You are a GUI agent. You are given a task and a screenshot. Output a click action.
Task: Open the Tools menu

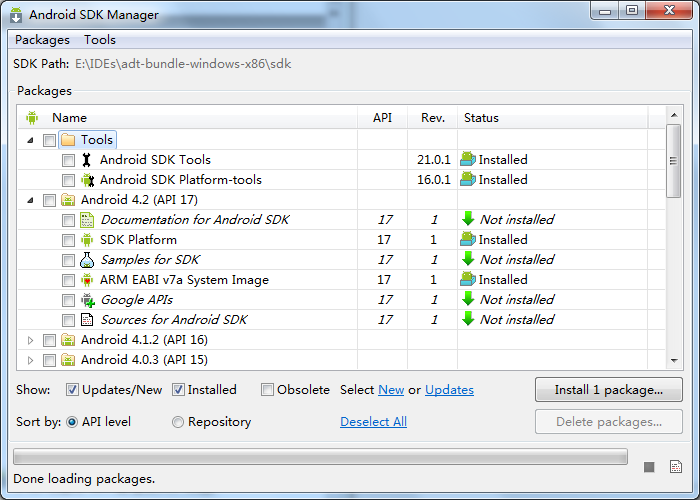(x=100, y=40)
